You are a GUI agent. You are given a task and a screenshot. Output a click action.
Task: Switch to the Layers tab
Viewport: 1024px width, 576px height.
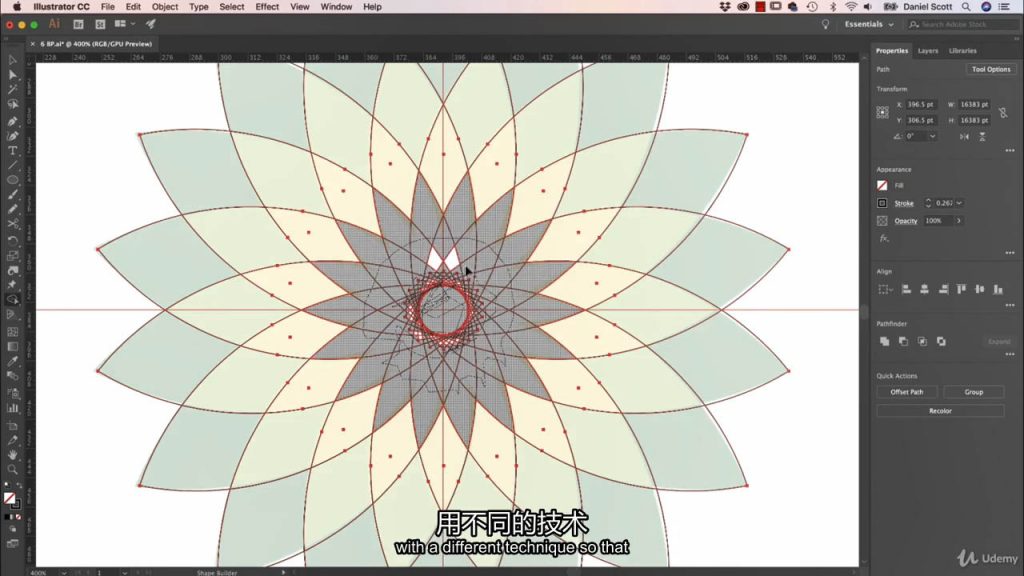coord(927,51)
